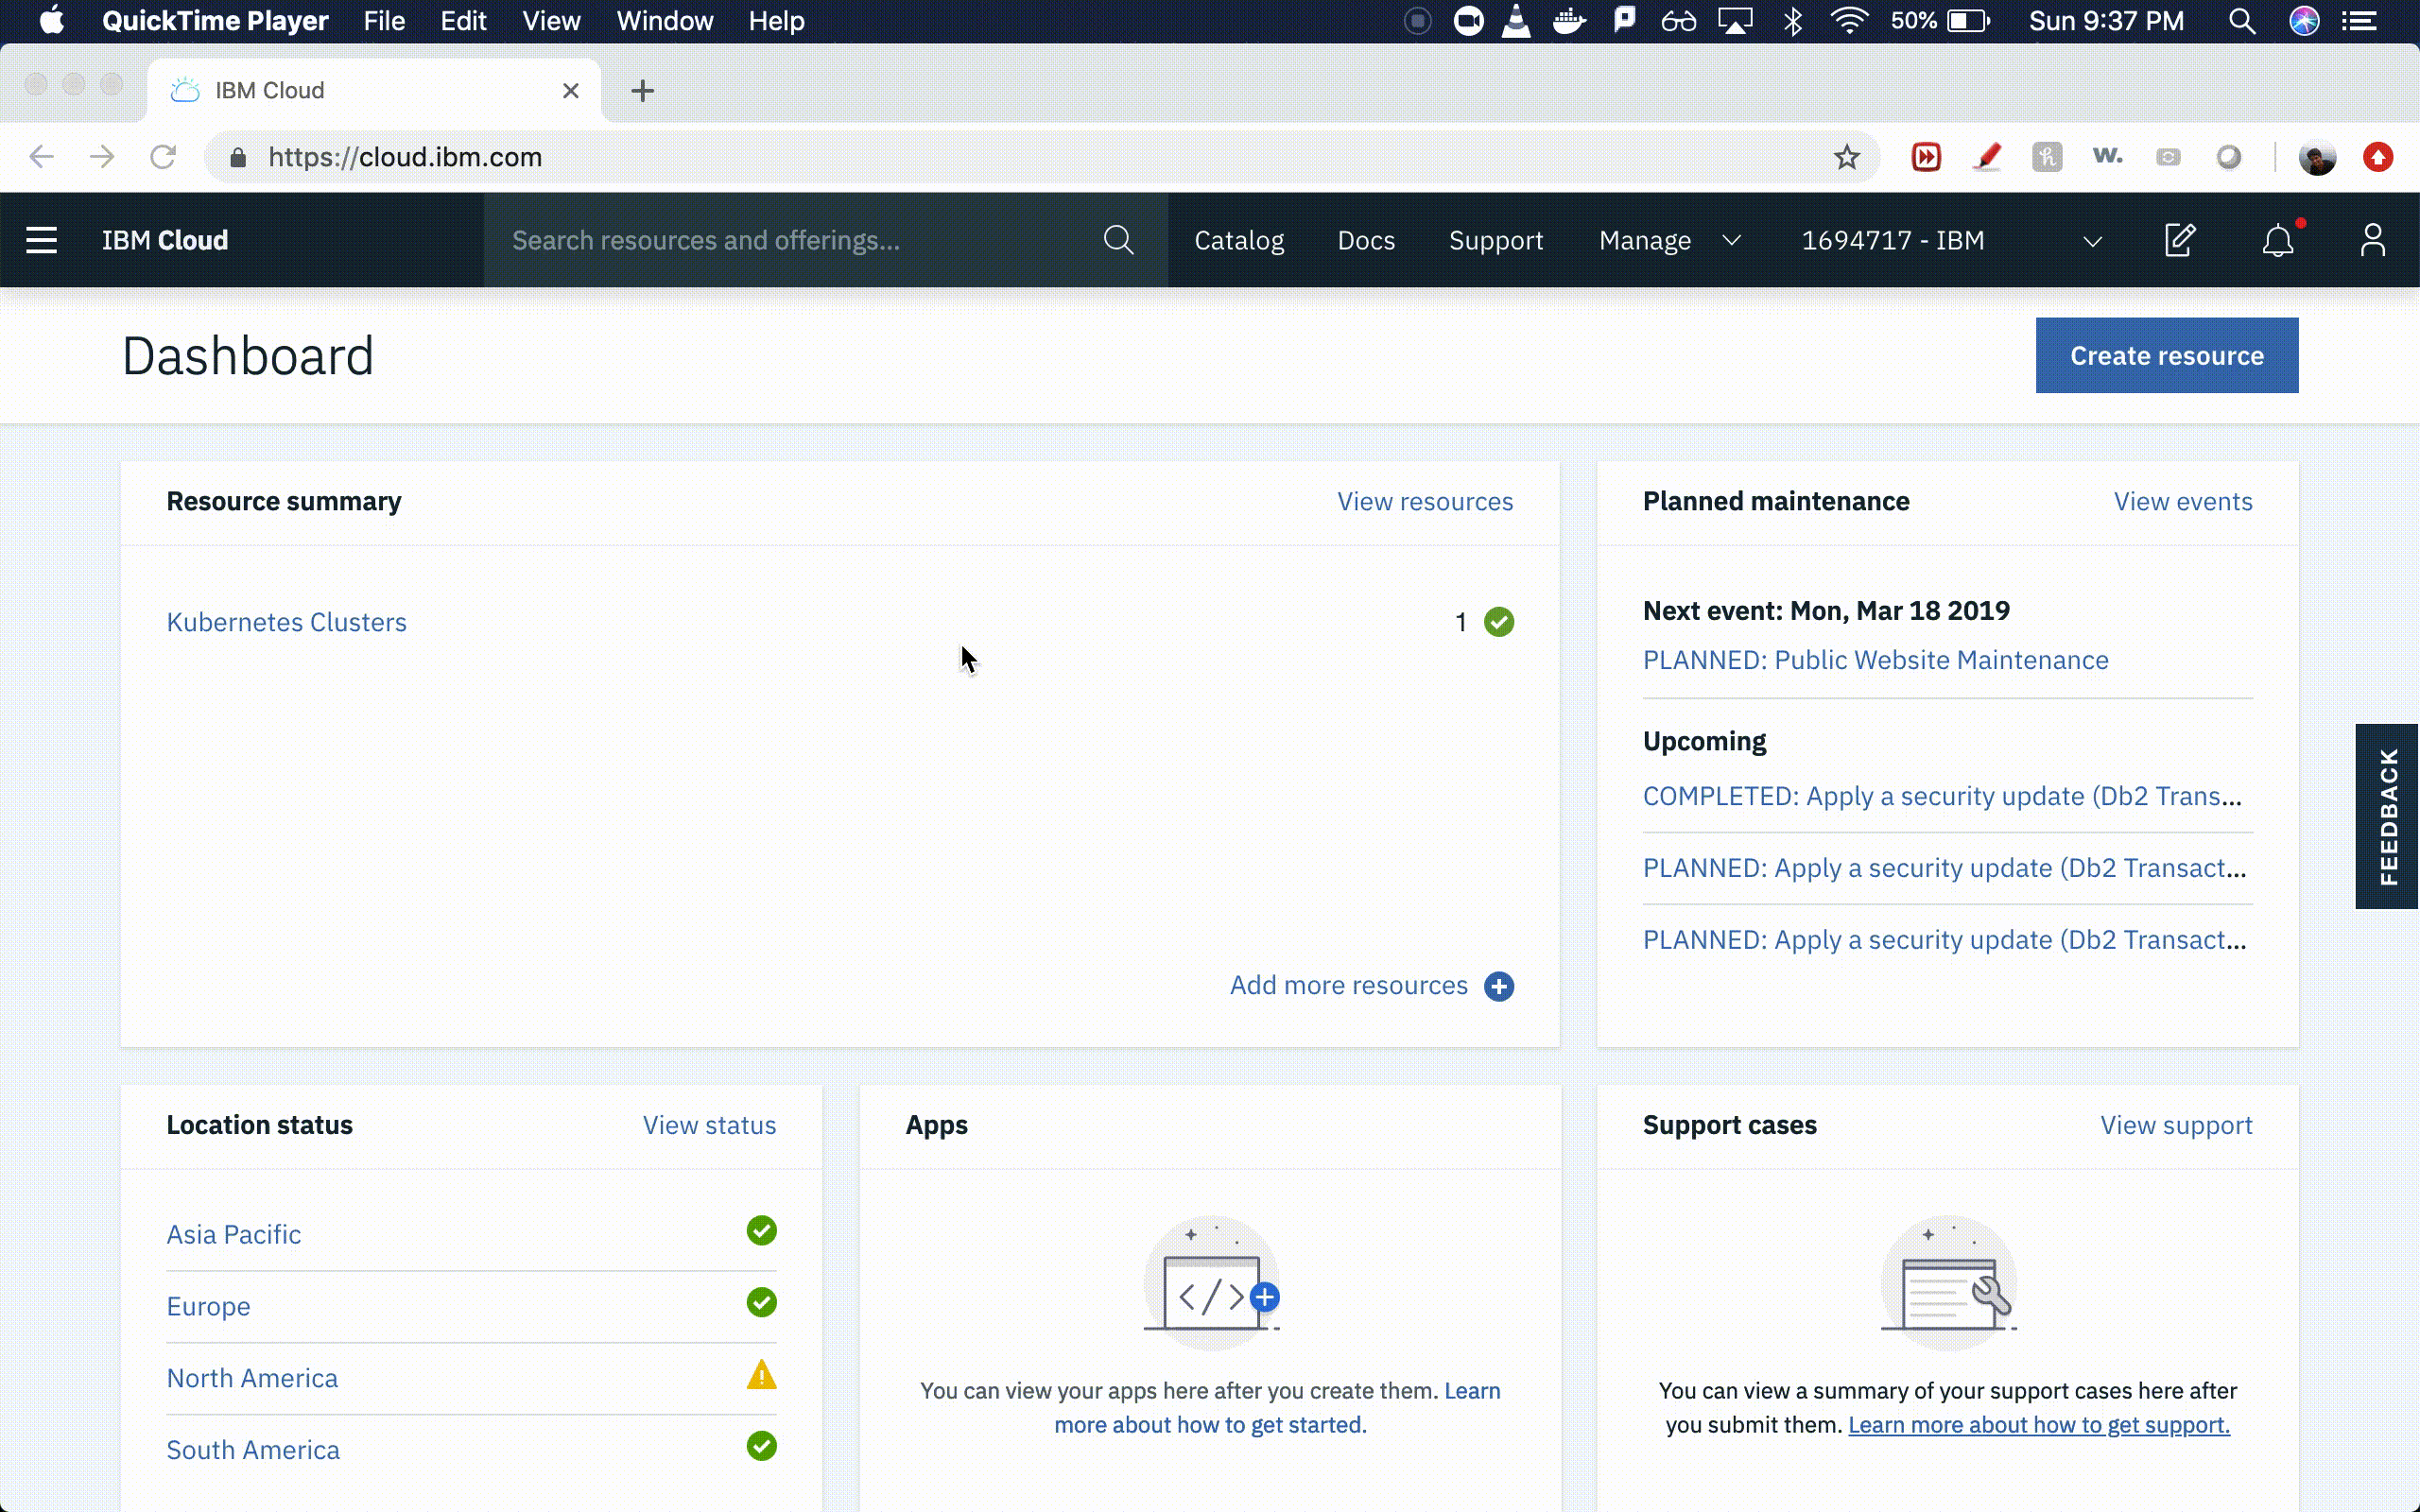Open QuickTime Player File menu

384,21
